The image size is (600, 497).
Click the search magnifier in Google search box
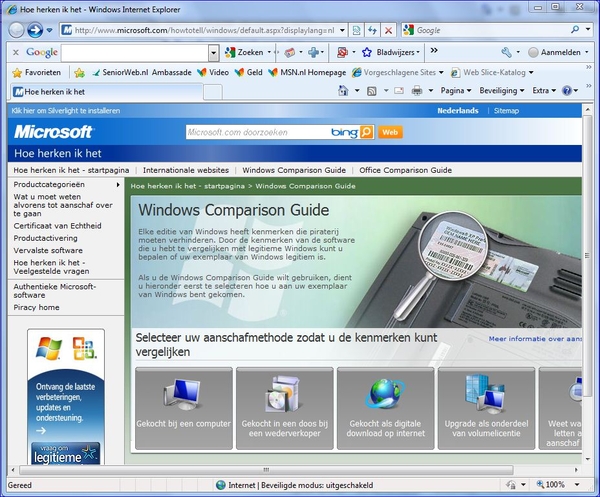pos(575,30)
